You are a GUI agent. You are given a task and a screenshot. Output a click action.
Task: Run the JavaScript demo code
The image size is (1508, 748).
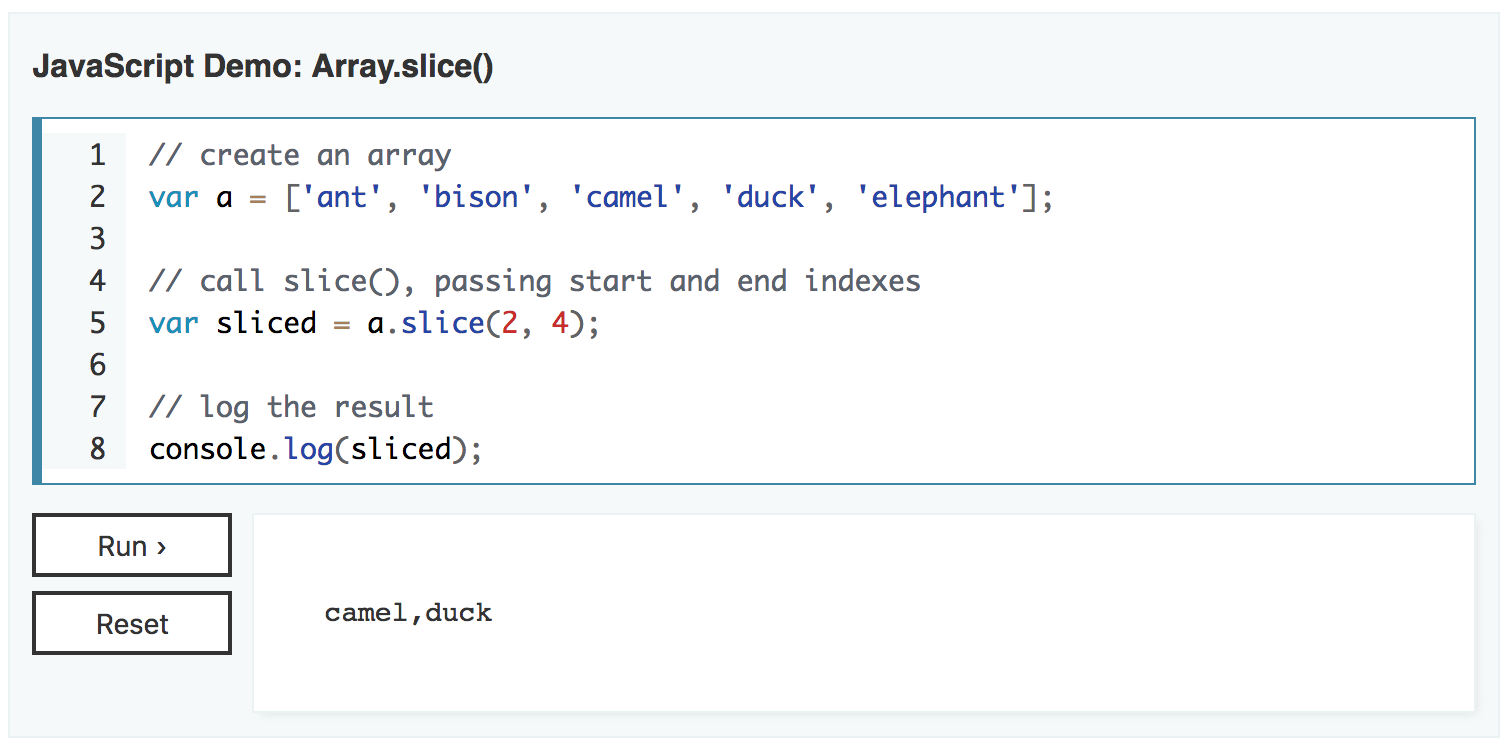tap(132, 545)
